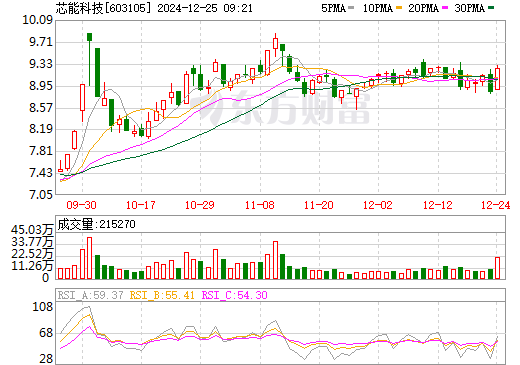The width and height of the screenshot is (520, 365).
Task: Click the 12-24 date axis label
Action: [496, 205]
